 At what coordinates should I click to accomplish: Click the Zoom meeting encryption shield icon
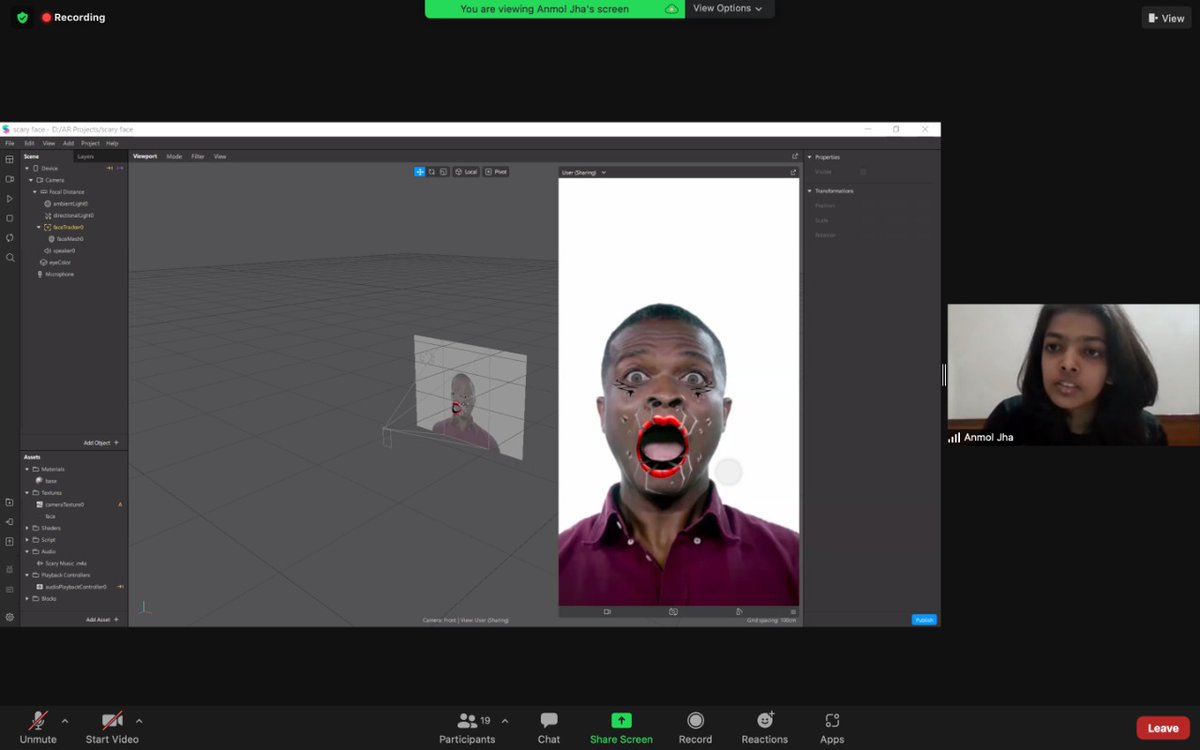22,17
